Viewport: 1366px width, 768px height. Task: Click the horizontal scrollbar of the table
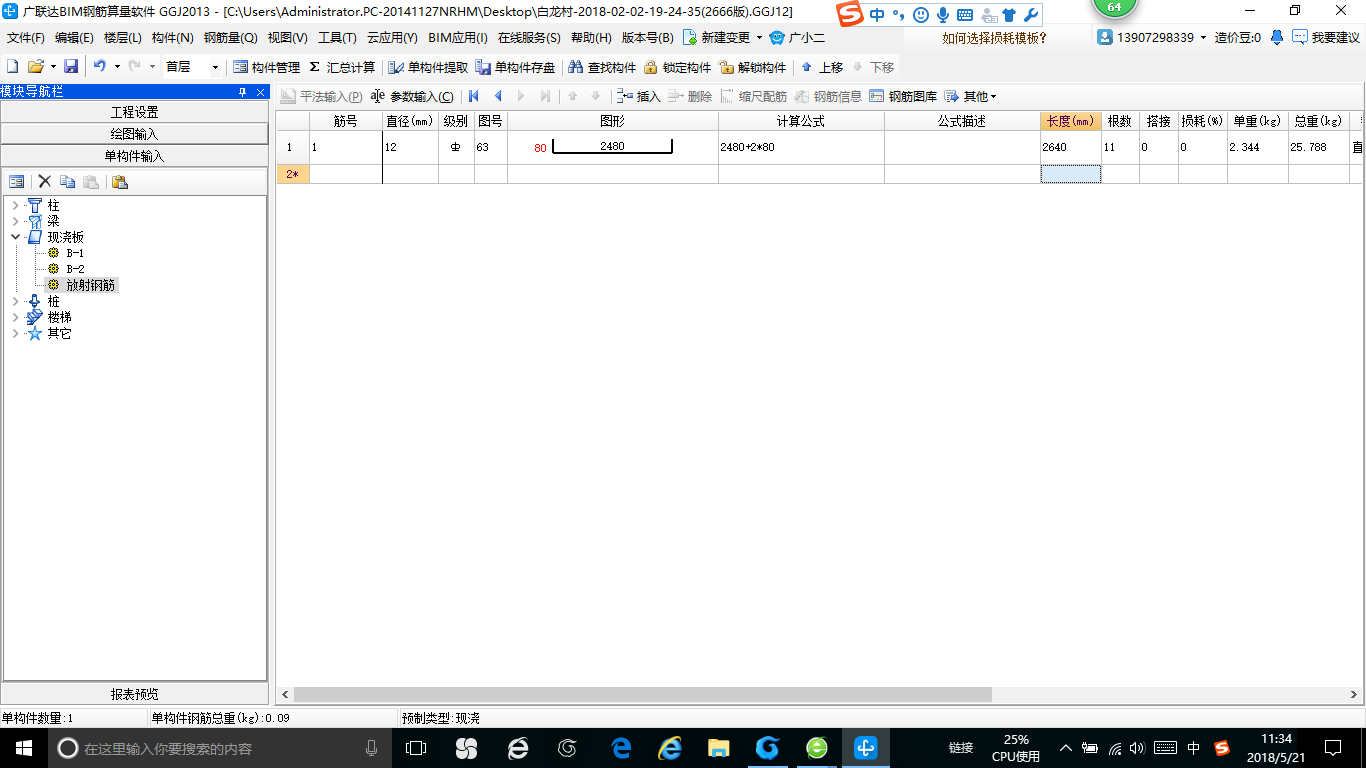642,694
